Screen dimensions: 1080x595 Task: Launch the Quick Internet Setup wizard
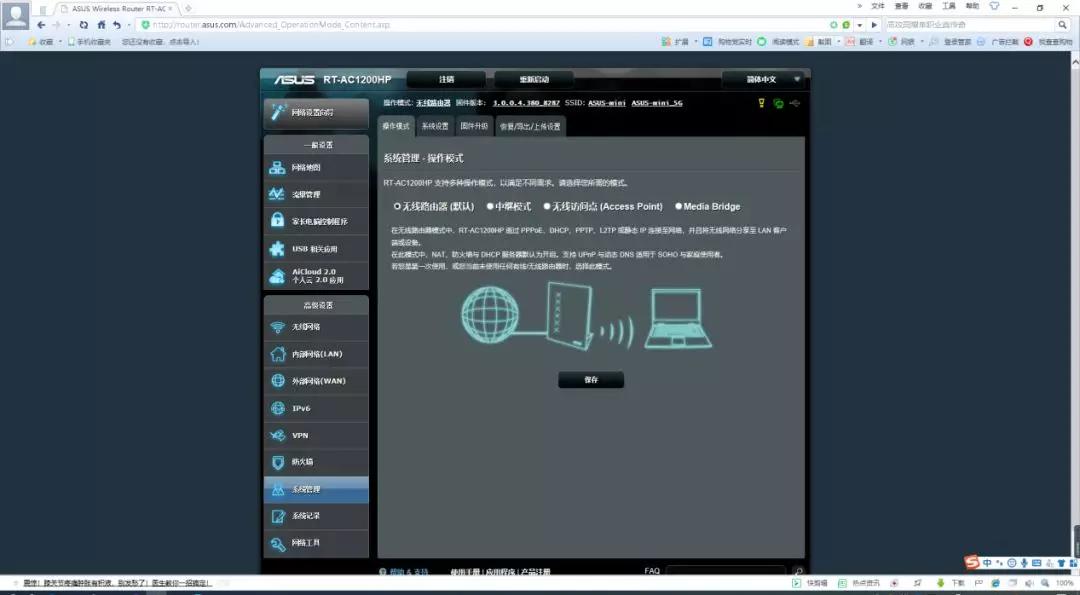[x=316, y=112]
